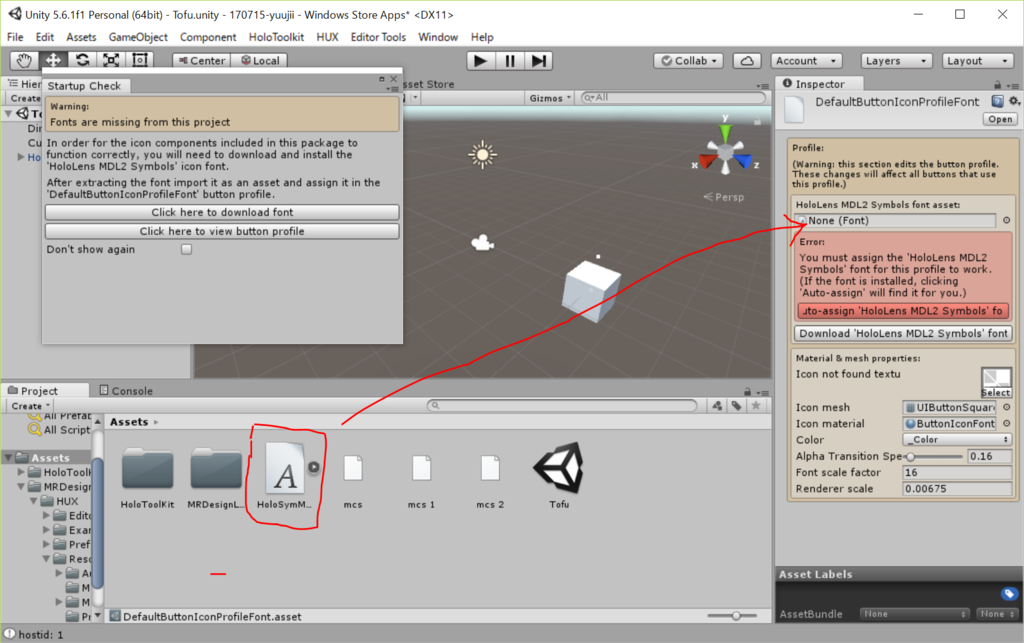Toggle pivot Center mode

(202, 61)
